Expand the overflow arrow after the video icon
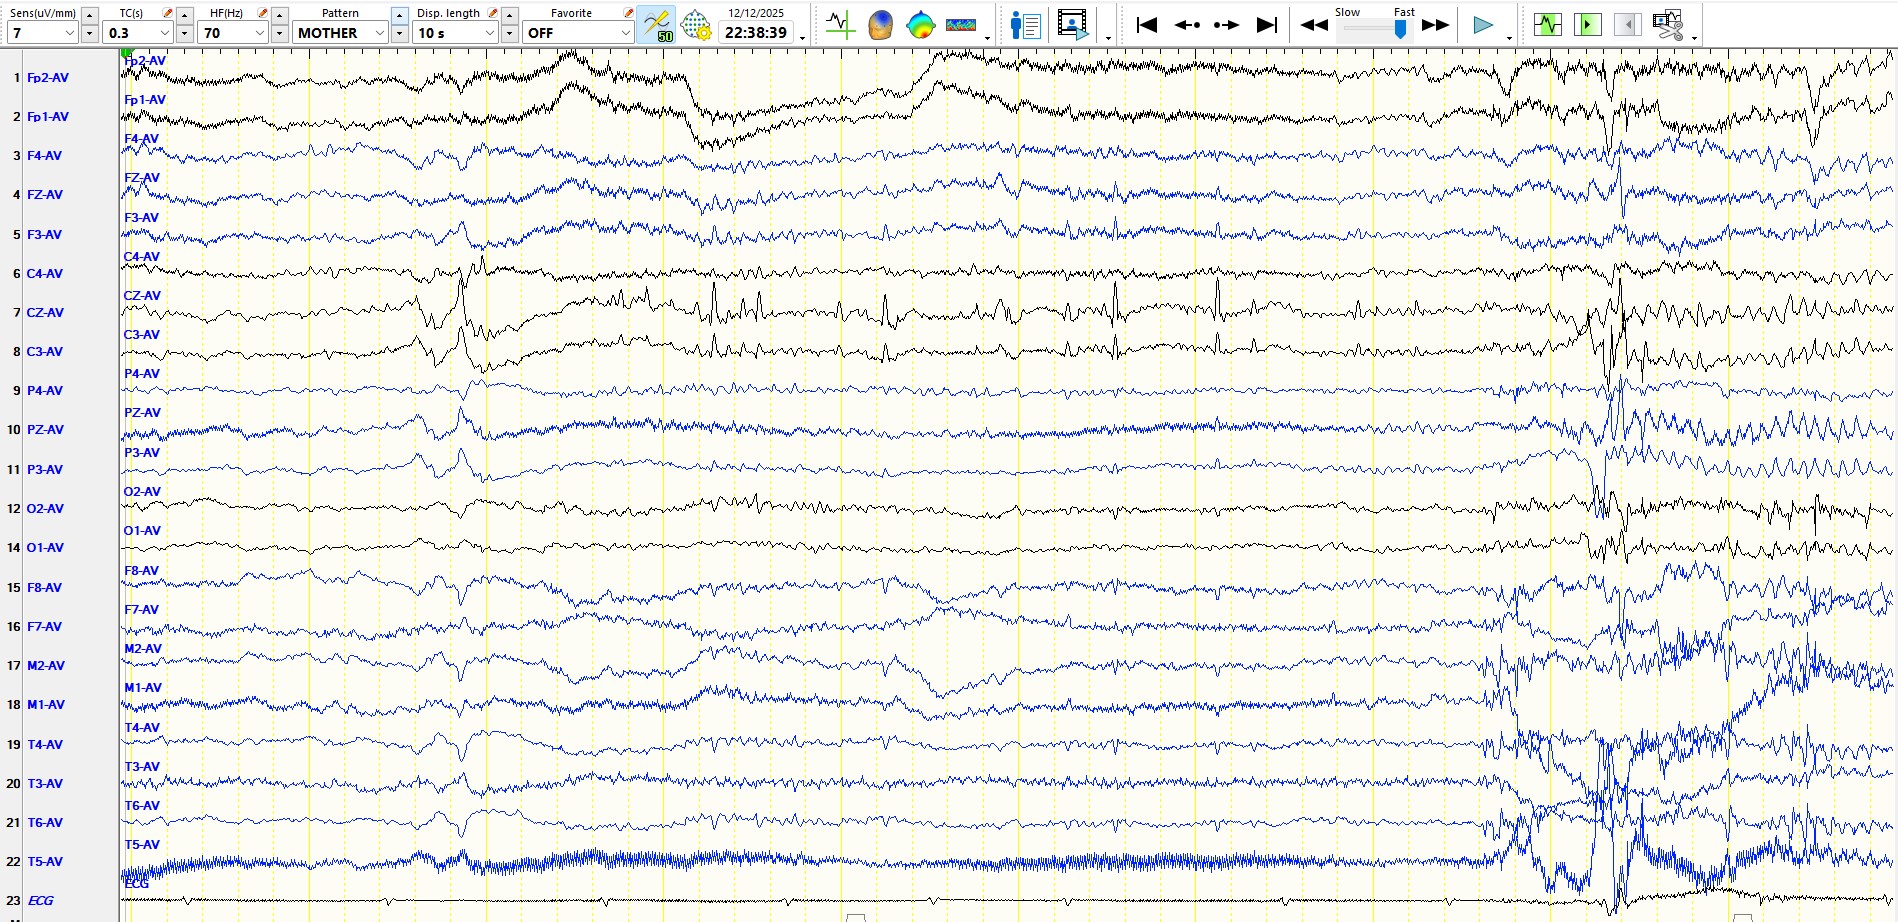Image resolution: width=1898 pixels, height=922 pixels. pyautogui.click(x=1108, y=37)
